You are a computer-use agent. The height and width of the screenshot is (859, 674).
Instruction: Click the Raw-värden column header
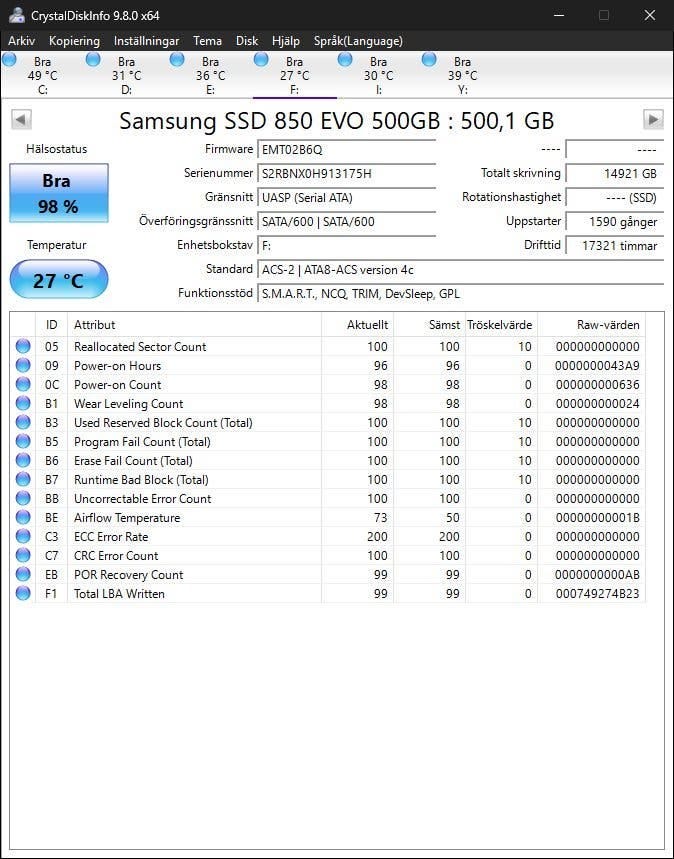pyautogui.click(x=592, y=325)
